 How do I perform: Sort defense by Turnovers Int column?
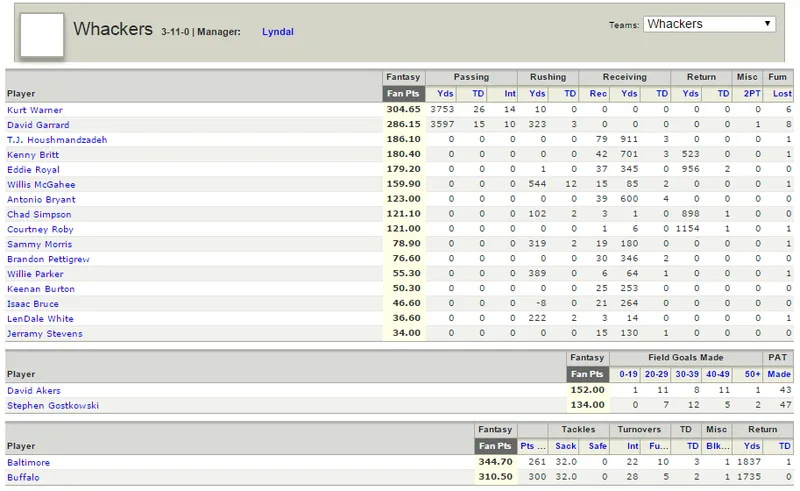click(633, 446)
